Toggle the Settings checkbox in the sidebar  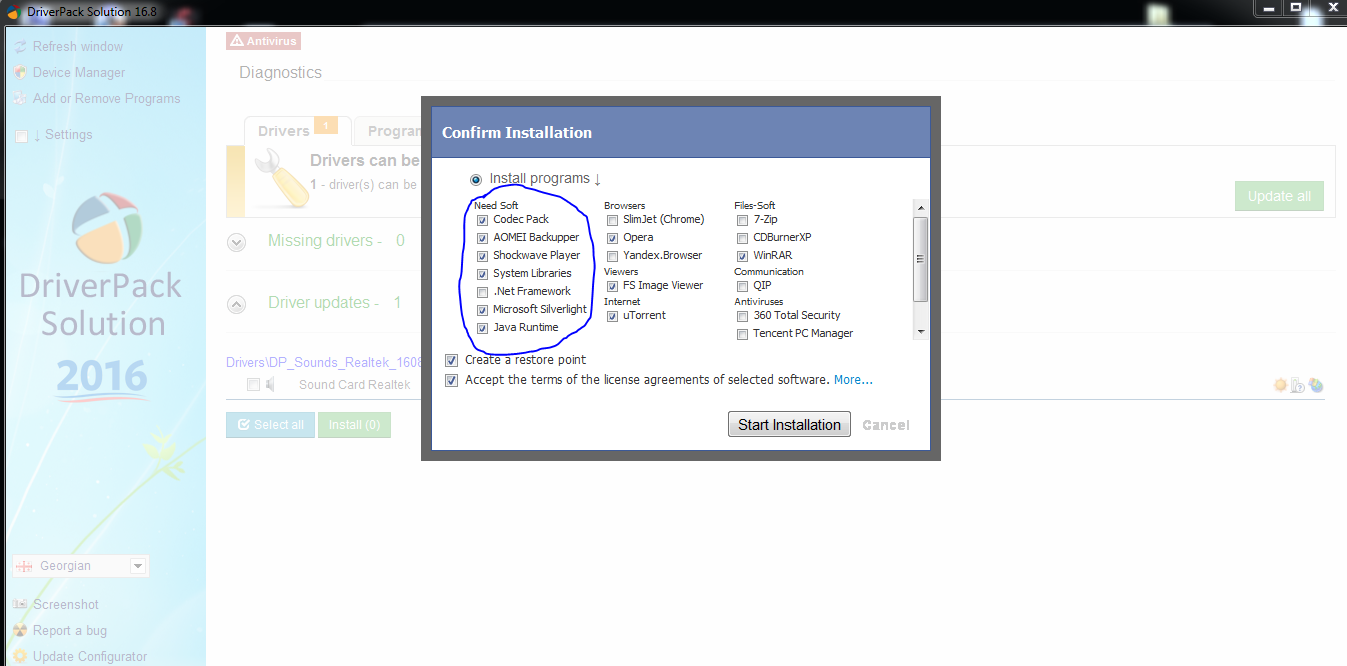(x=21, y=136)
